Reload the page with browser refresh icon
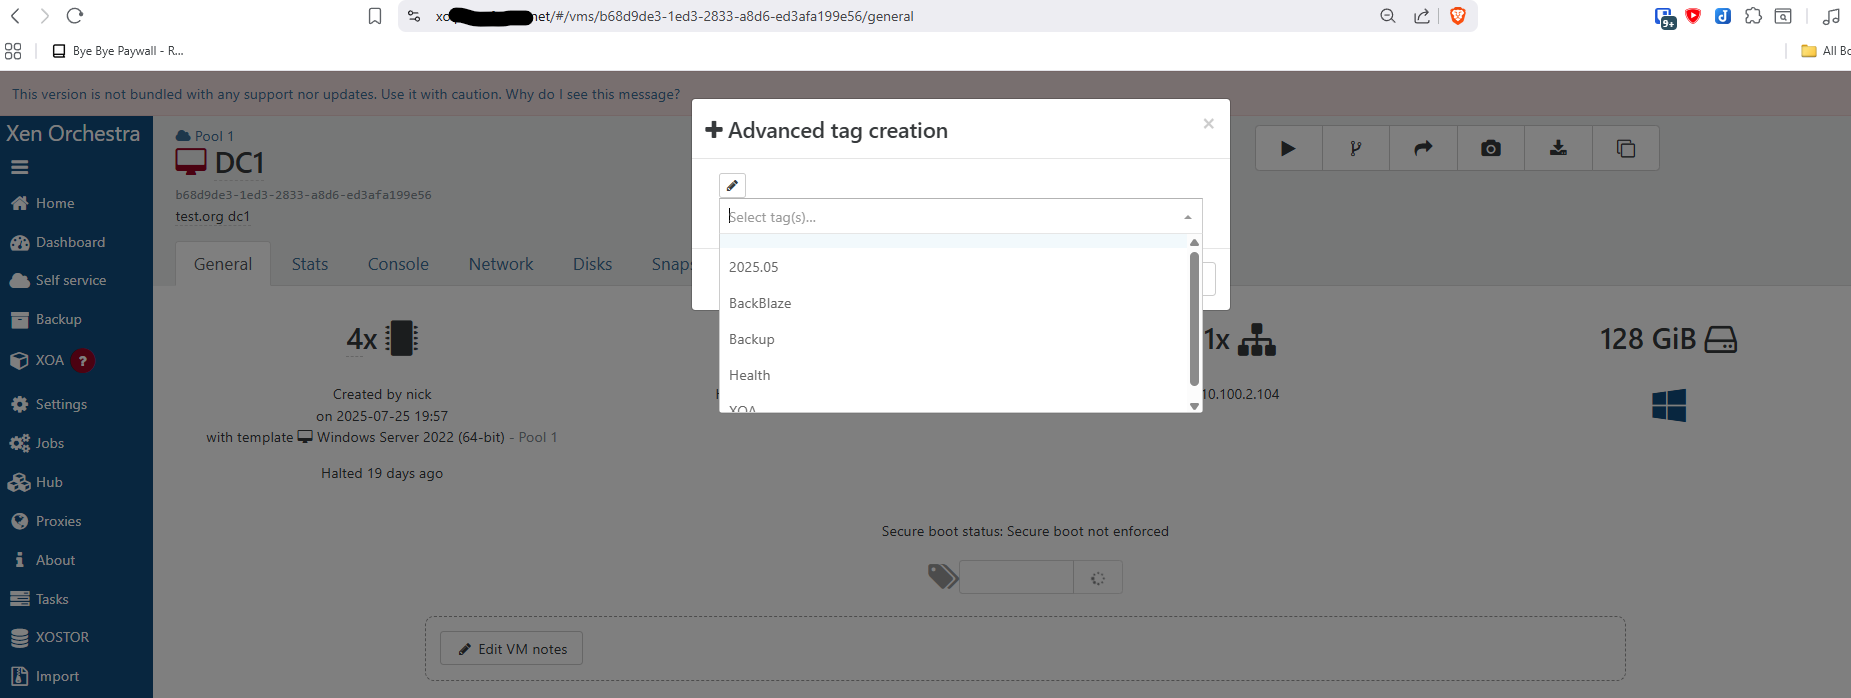 point(75,16)
